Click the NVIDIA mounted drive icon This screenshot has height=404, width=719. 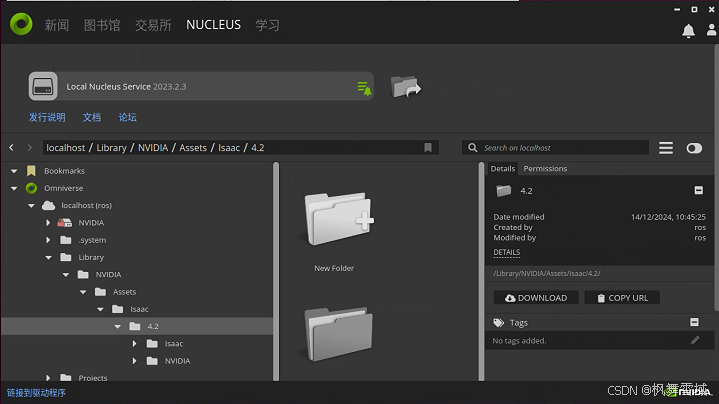tap(65, 223)
